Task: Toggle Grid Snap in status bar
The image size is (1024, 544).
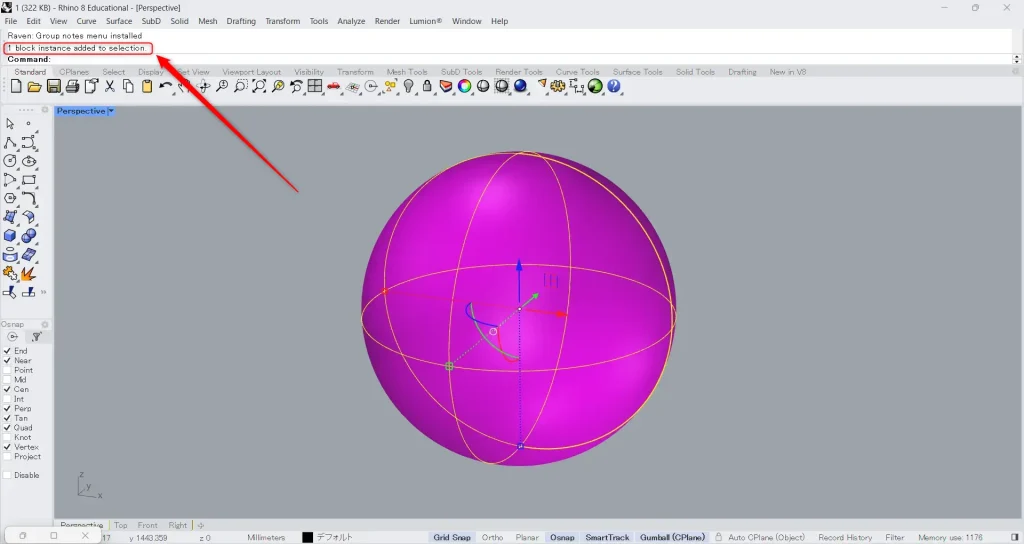Action: click(452, 537)
